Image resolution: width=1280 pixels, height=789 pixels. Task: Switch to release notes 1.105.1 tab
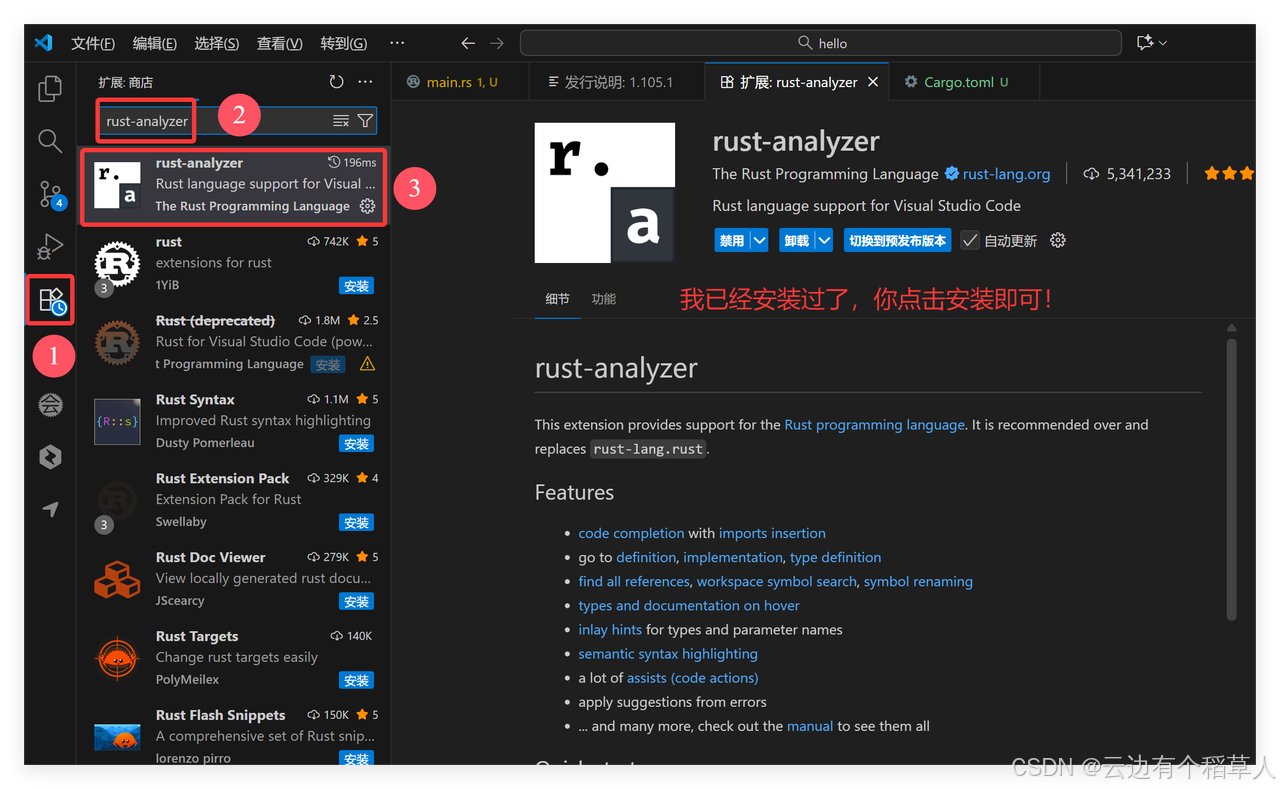coord(617,82)
